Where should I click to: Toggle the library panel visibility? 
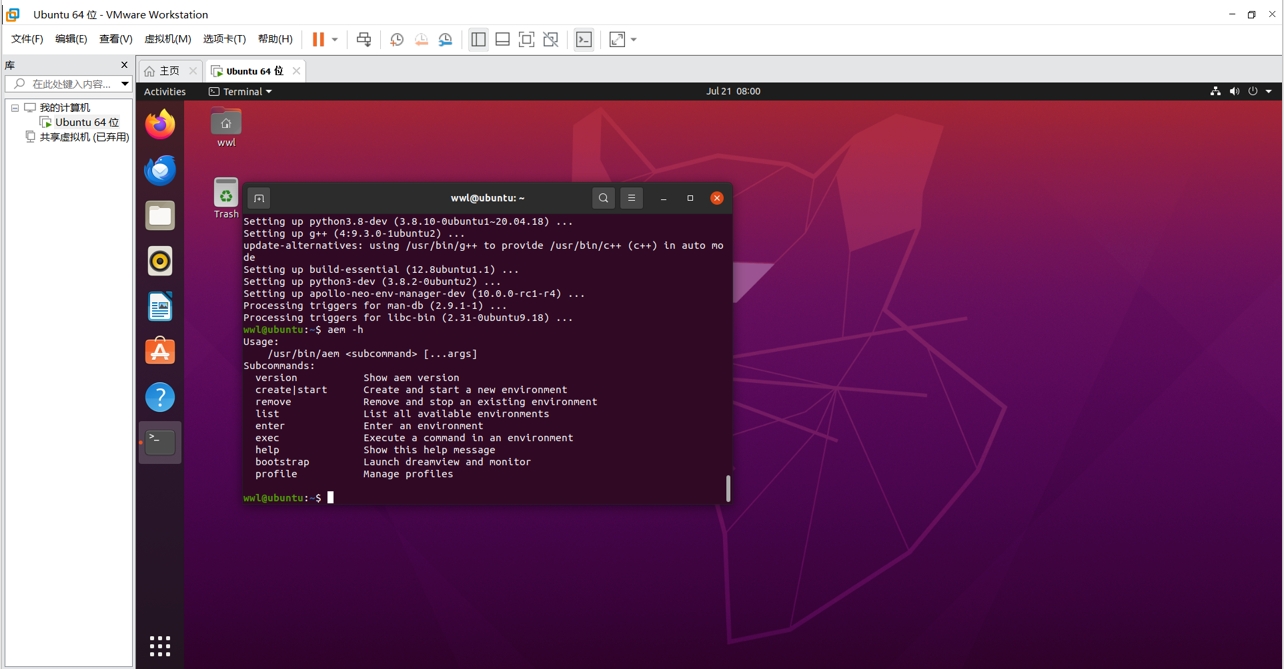(x=478, y=39)
